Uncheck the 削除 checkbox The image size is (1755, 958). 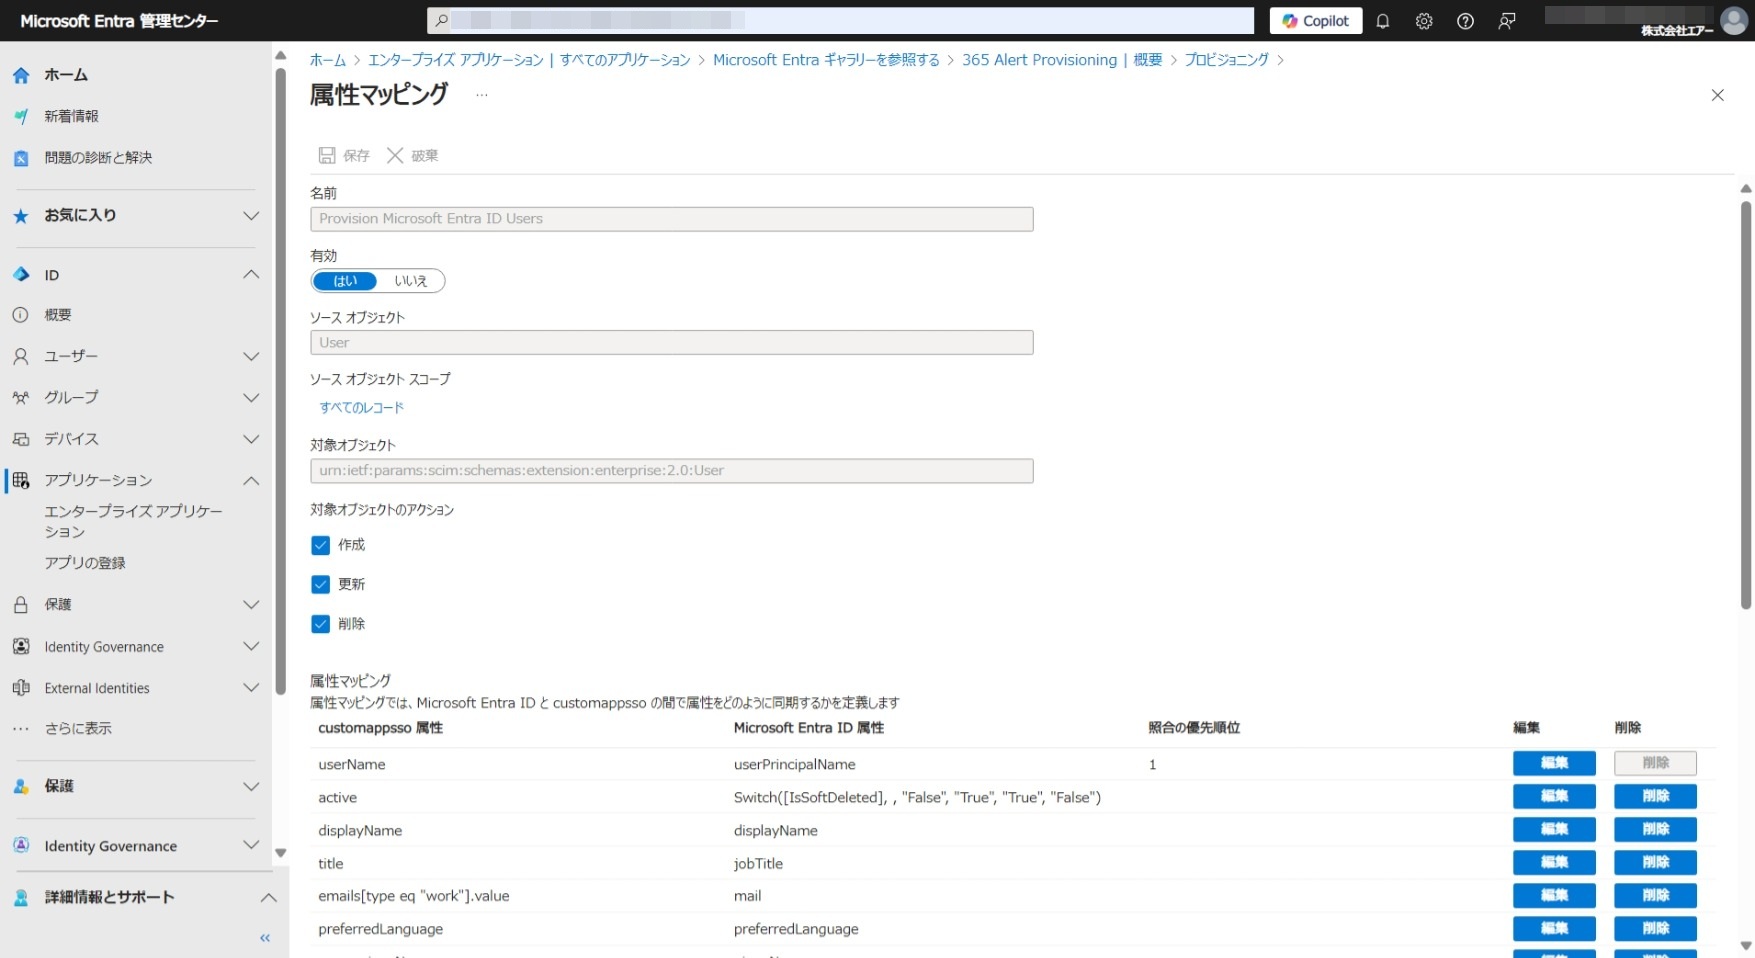(x=320, y=624)
